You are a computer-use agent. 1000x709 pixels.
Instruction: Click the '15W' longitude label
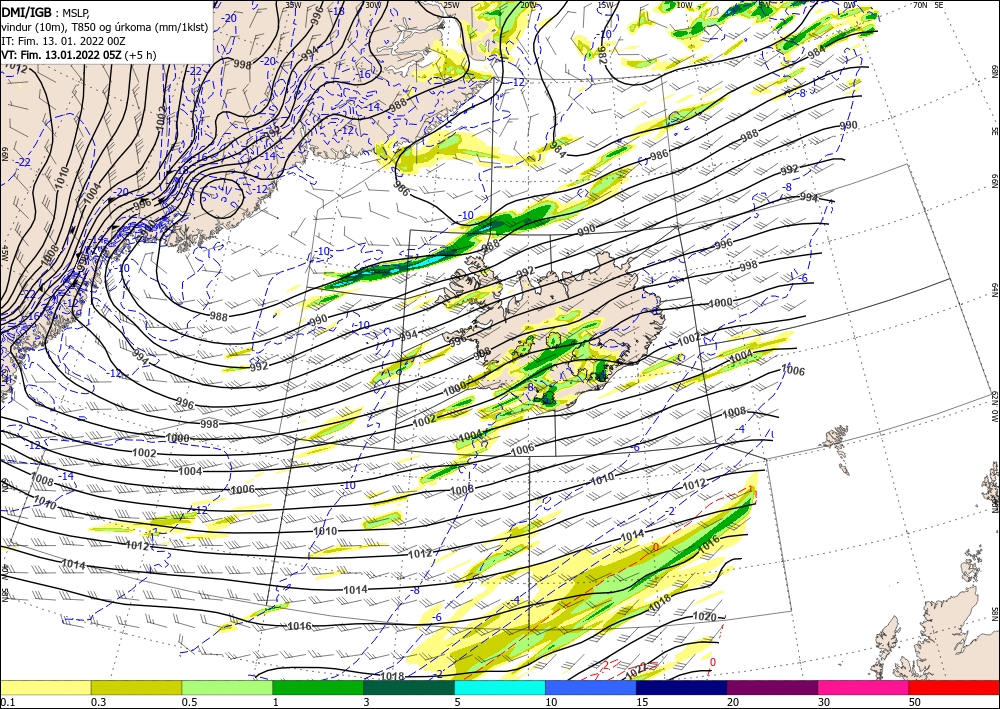tap(606, 4)
